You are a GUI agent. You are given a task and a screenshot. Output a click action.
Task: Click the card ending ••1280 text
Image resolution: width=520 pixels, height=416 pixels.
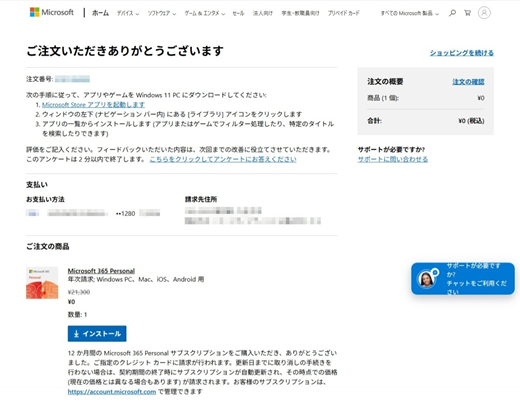pyautogui.click(x=125, y=214)
